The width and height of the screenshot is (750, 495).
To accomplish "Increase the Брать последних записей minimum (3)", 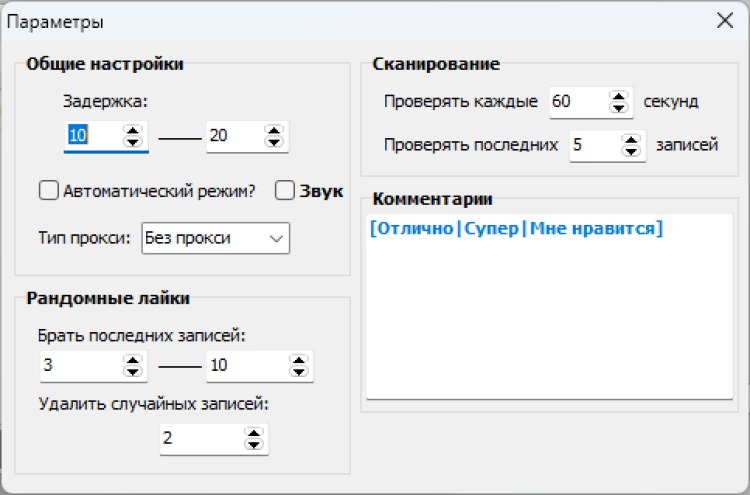I will click(x=131, y=360).
